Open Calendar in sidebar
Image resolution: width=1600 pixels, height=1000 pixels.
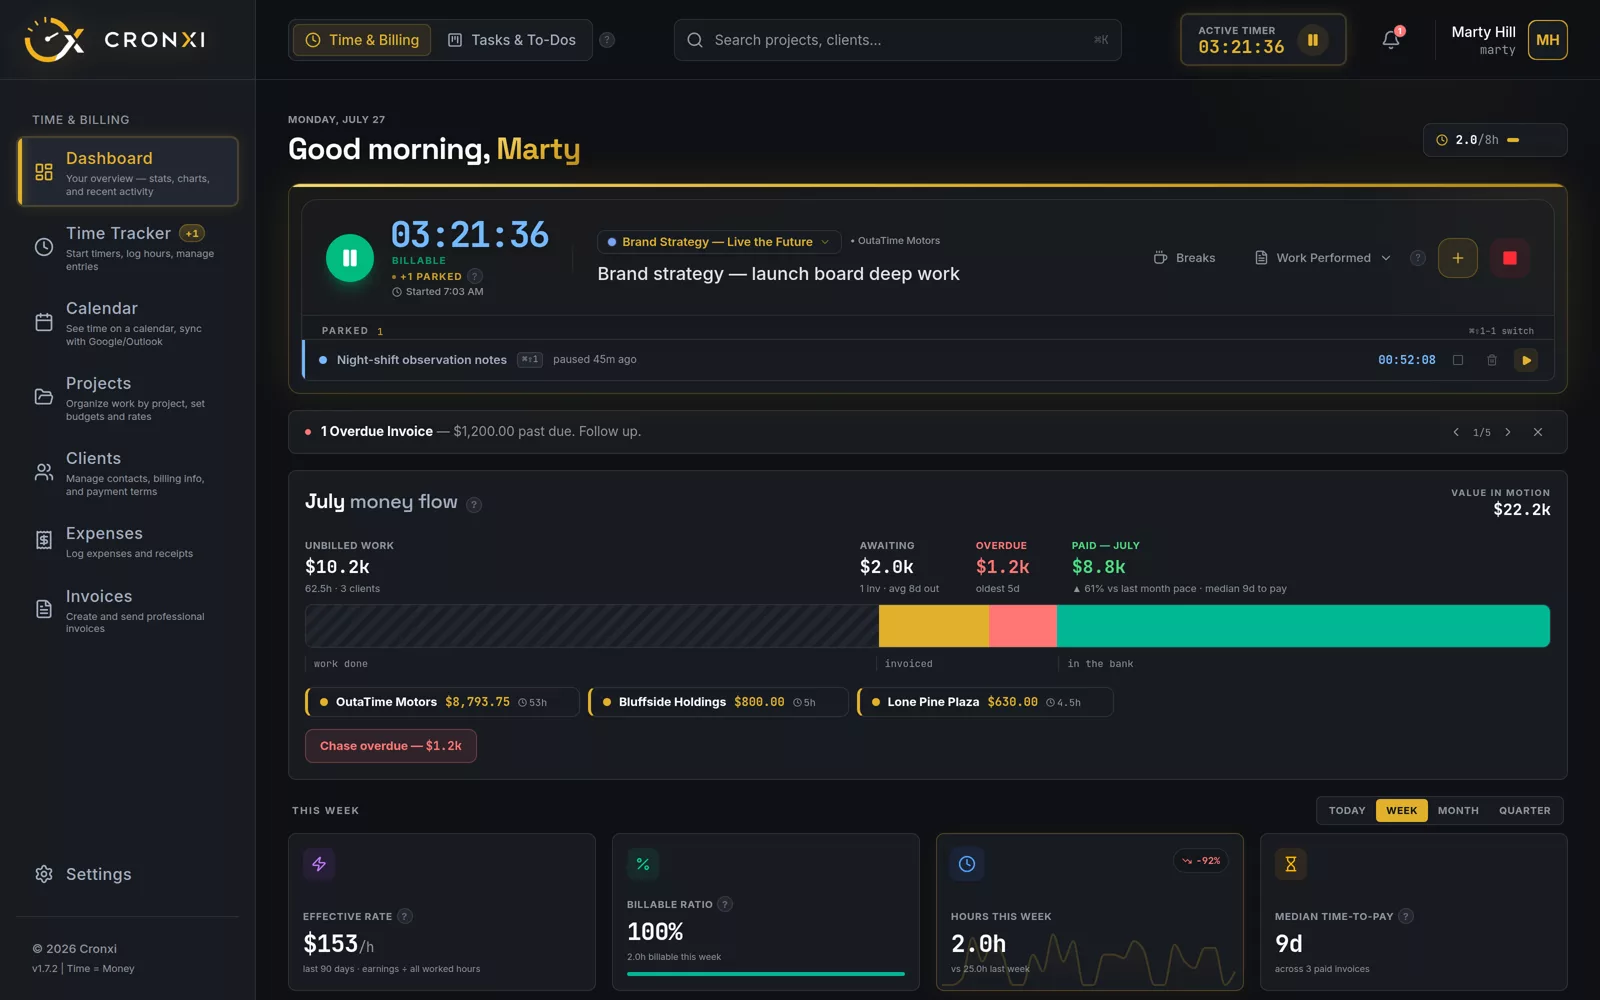[x=128, y=322]
